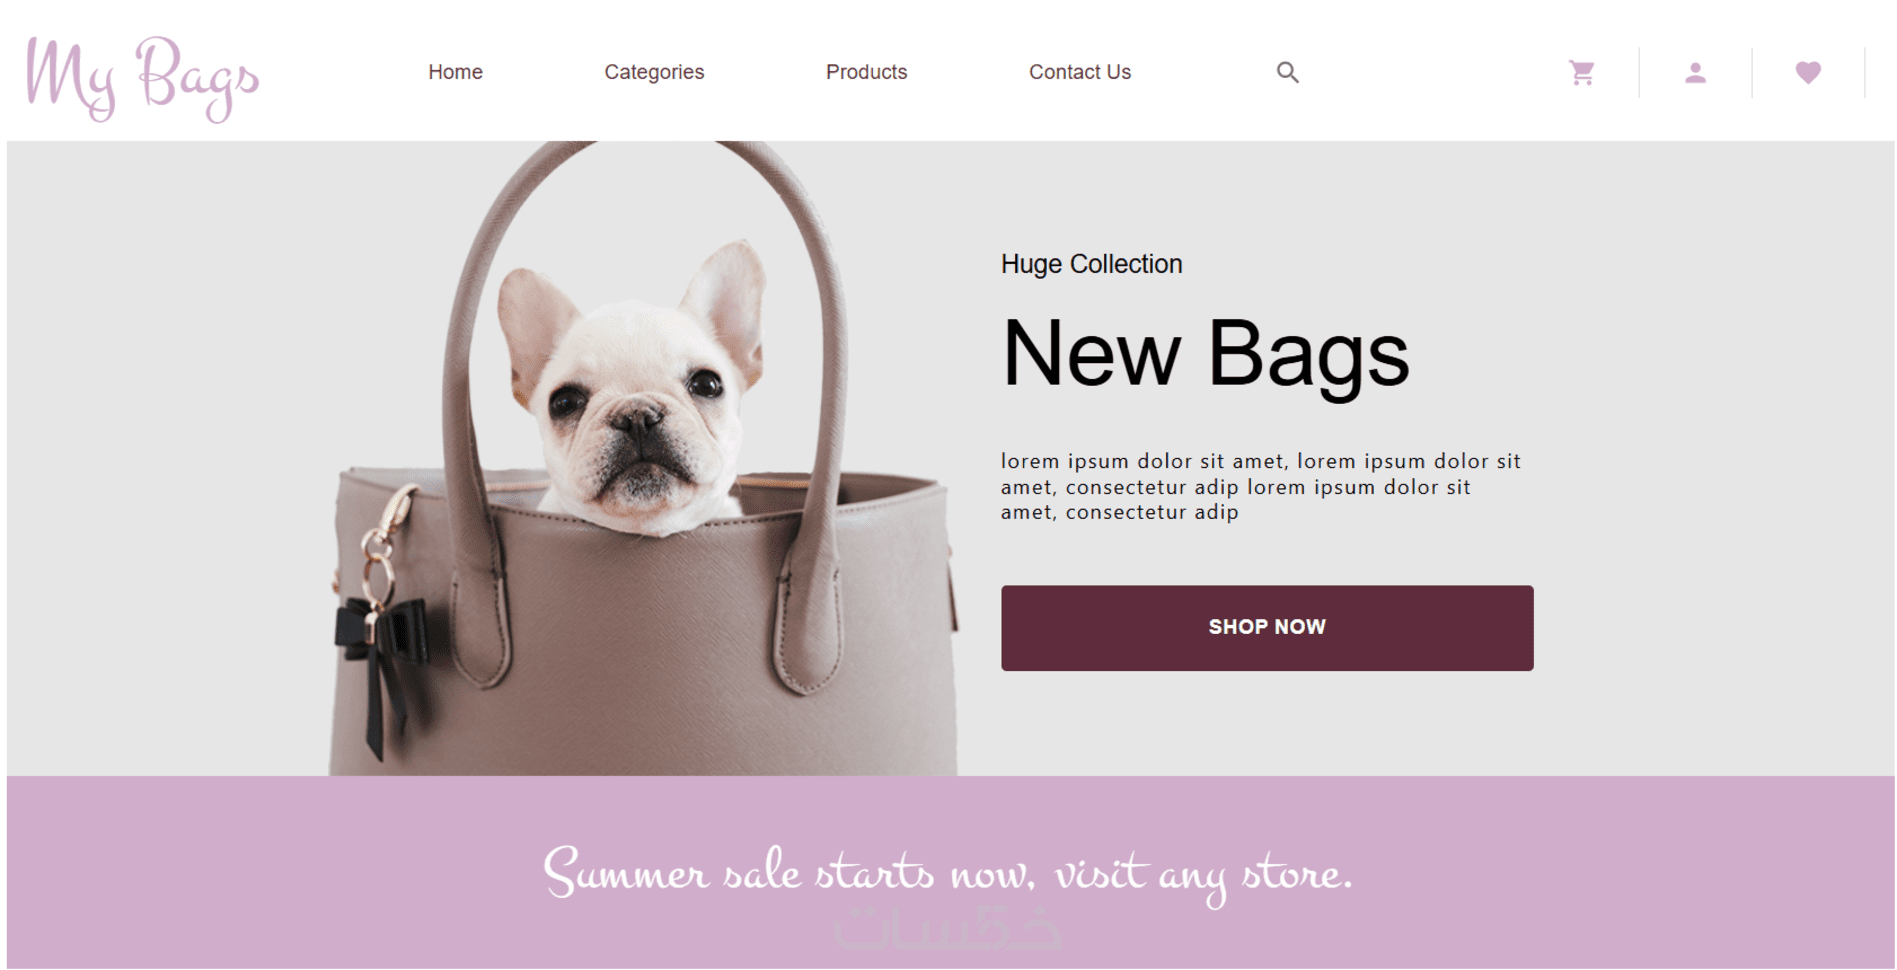
Task: Click the SHOP NOW button
Action: point(1267,628)
